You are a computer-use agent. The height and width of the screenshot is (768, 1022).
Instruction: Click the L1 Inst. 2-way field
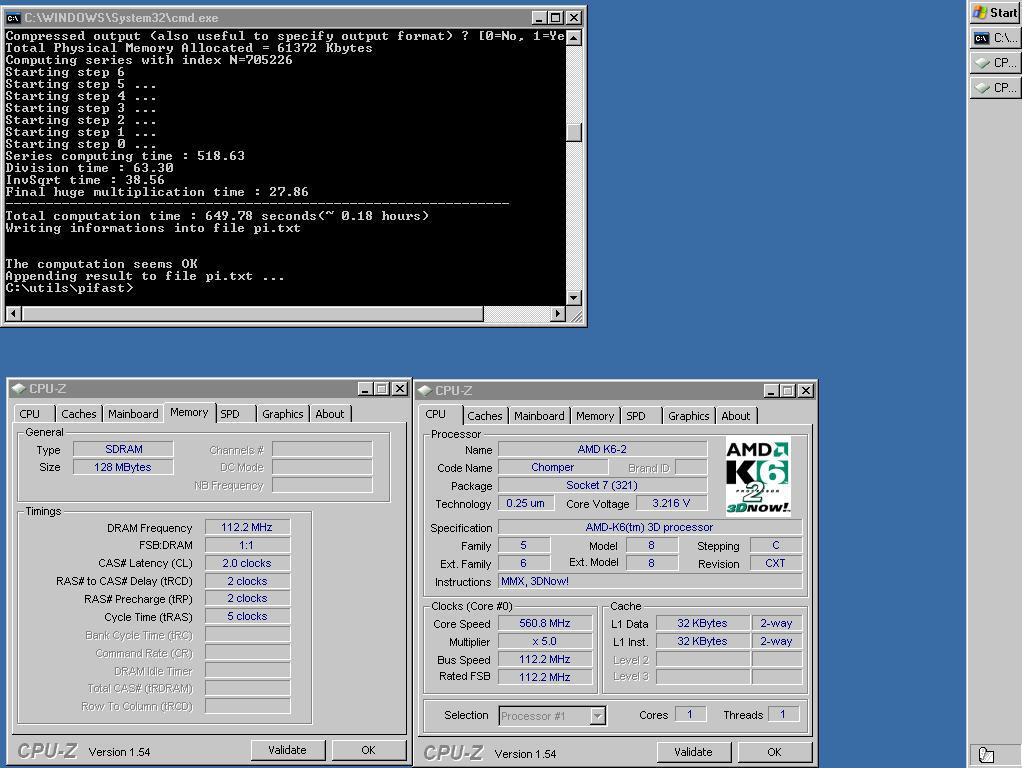tap(776, 642)
